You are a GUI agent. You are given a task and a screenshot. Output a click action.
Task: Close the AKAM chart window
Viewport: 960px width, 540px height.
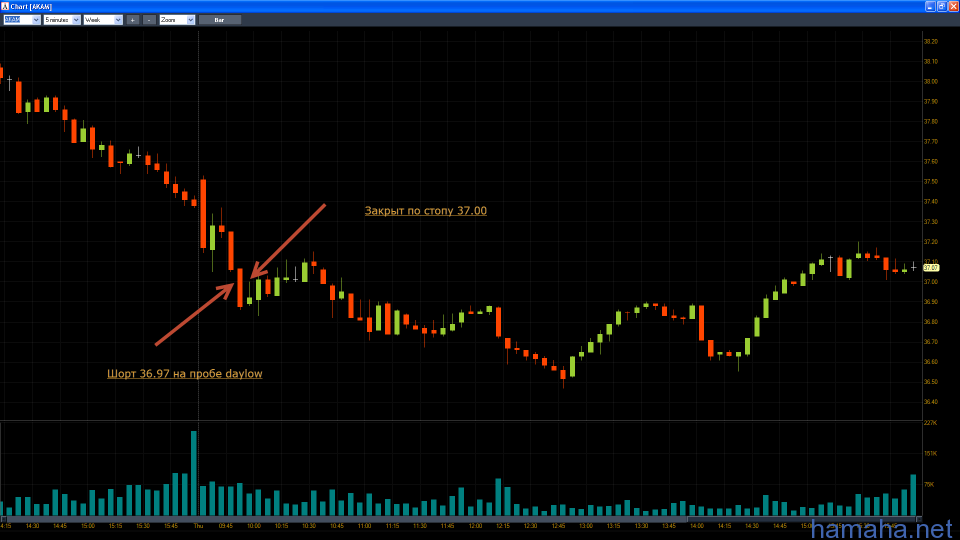point(952,6)
